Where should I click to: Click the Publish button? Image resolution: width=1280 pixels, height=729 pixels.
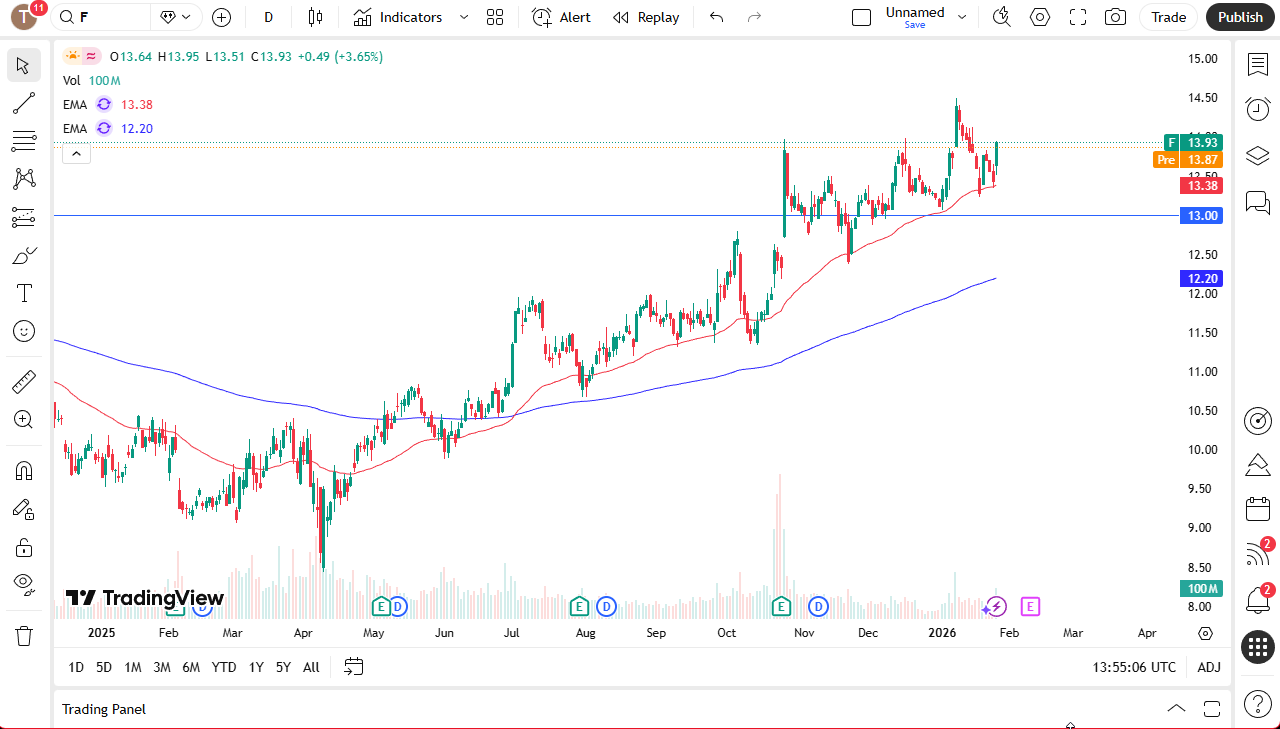[1241, 17]
